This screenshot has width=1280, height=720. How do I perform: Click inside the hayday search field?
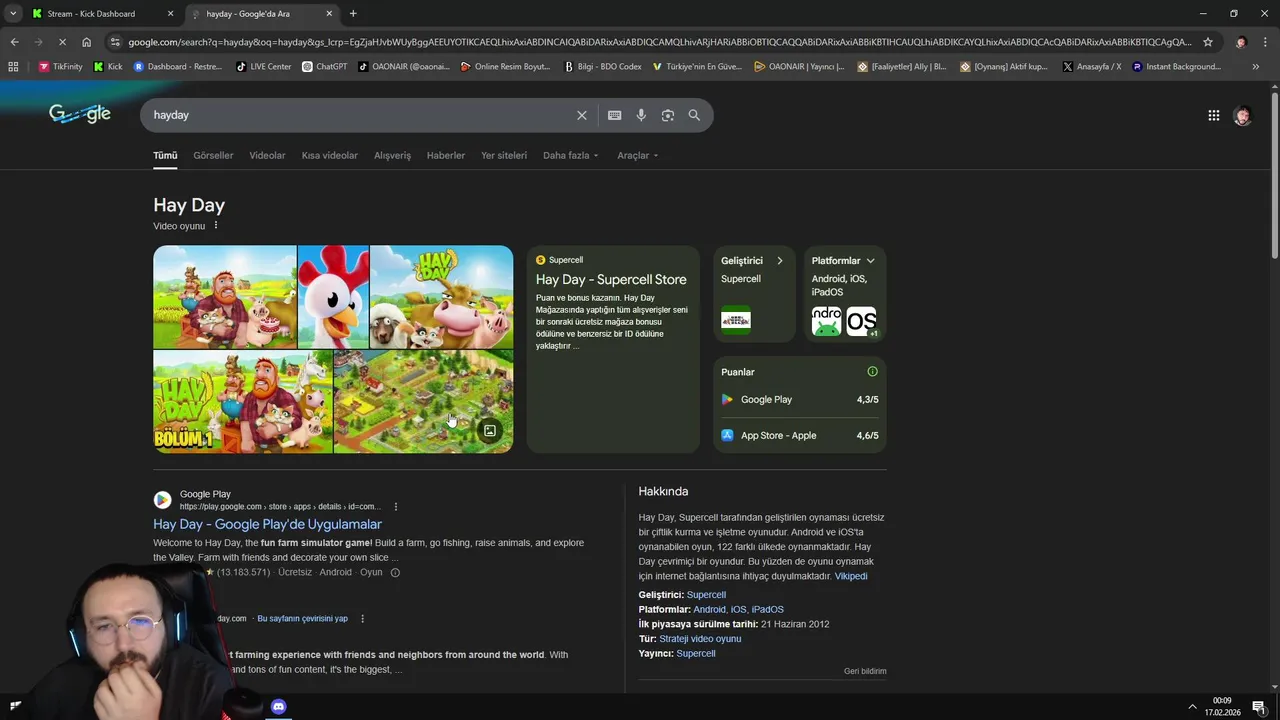click(x=360, y=115)
